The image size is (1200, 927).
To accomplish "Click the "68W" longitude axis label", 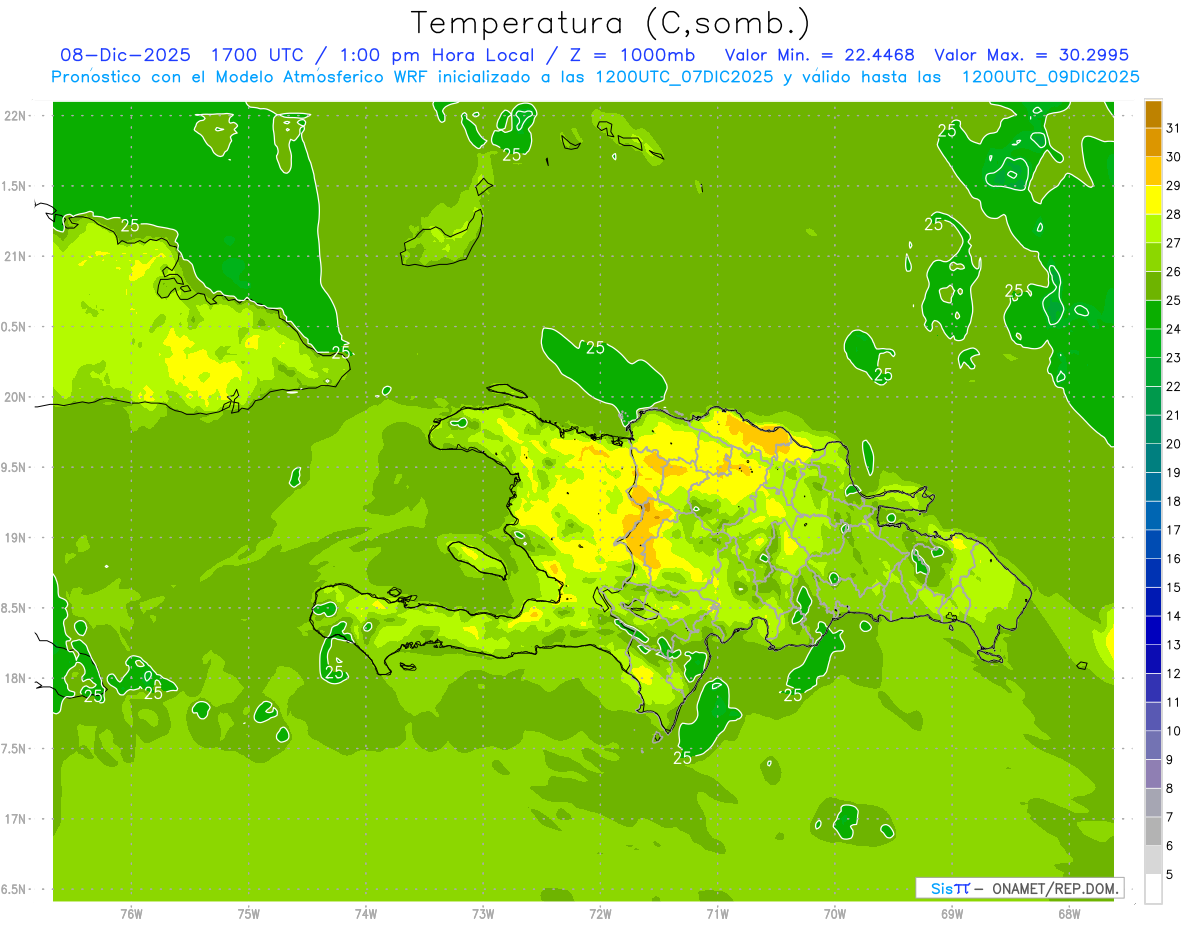I will point(1069,914).
